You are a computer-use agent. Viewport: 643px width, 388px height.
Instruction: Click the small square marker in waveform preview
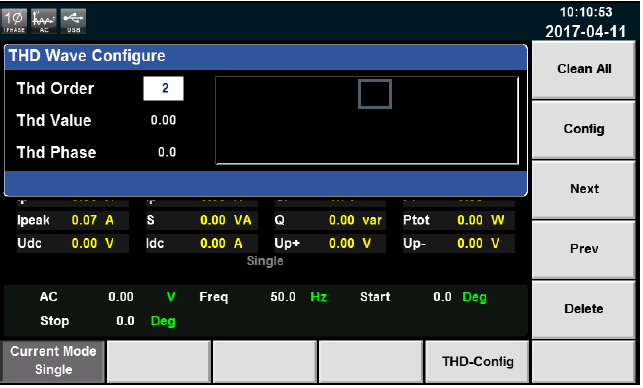[375, 94]
